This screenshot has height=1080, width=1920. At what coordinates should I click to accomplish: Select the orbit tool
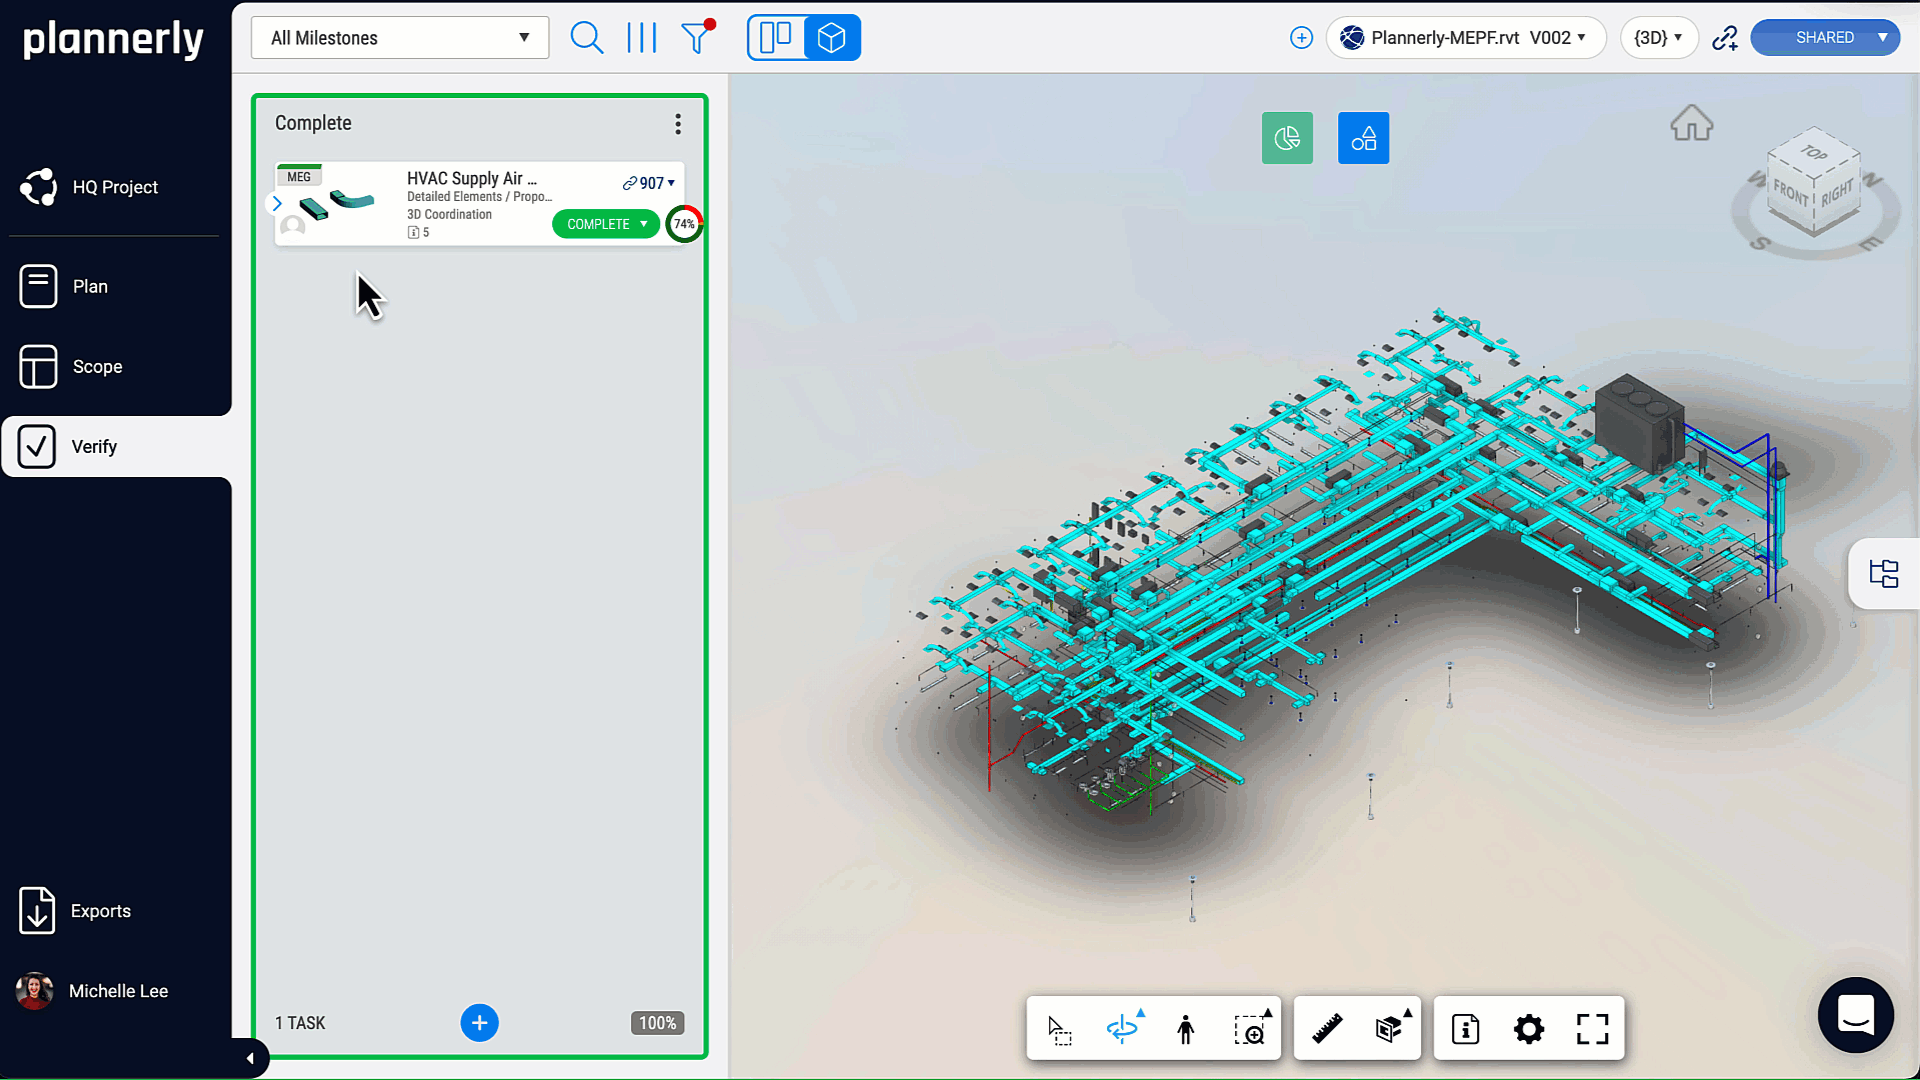pyautogui.click(x=1122, y=1029)
